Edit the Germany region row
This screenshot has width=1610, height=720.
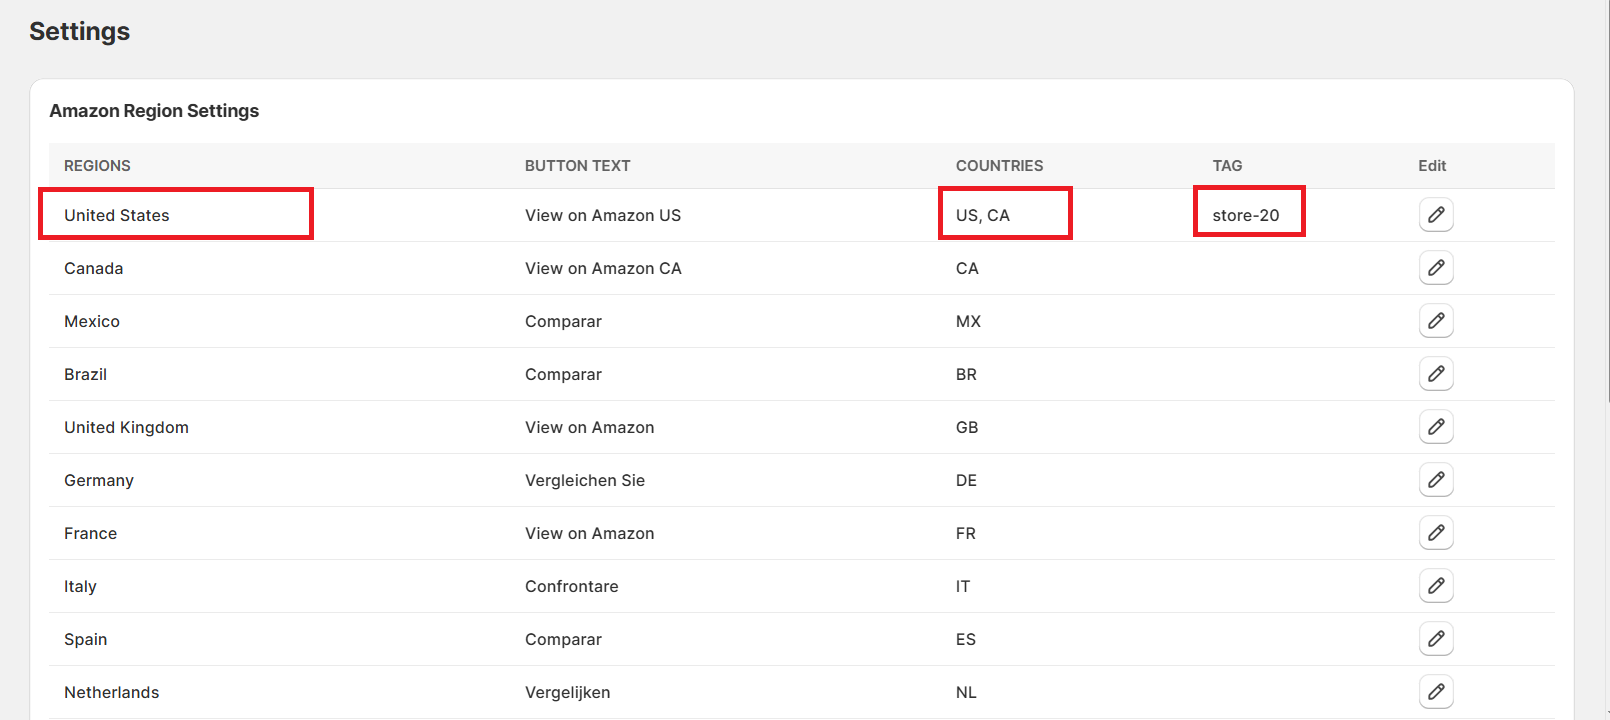(x=1436, y=480)
